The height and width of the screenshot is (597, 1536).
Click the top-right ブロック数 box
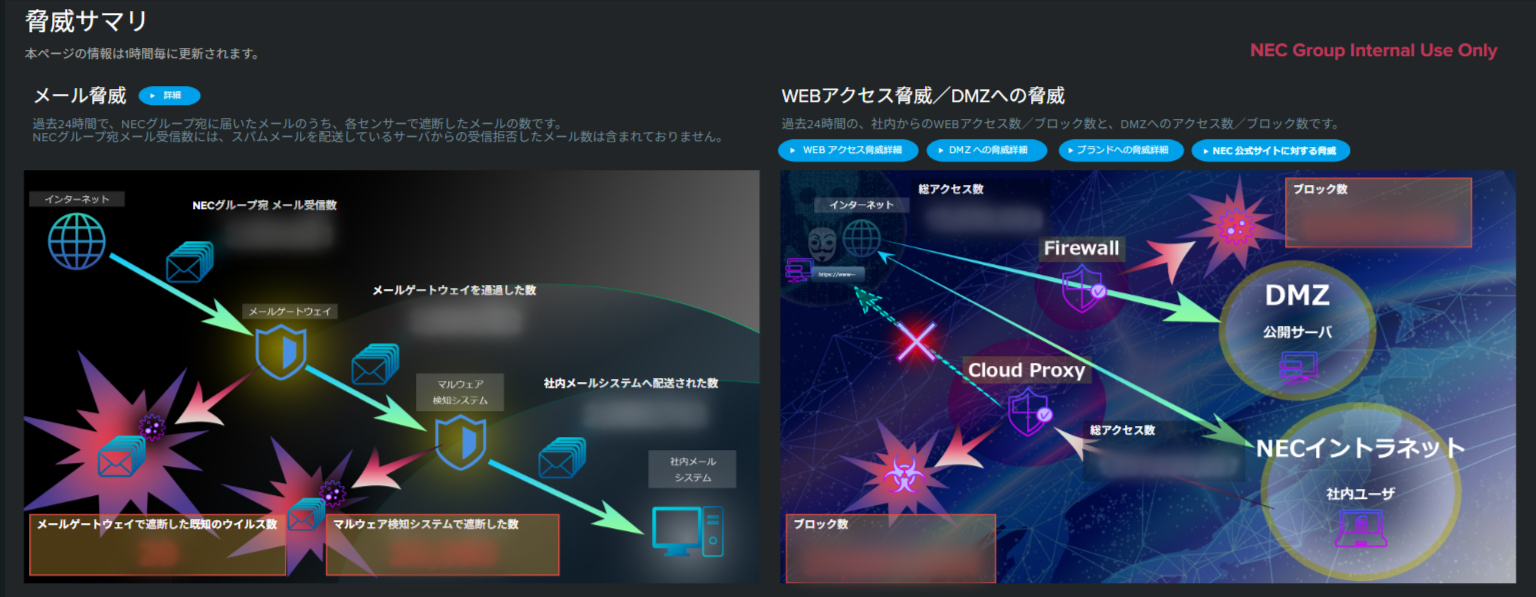(1378, 212)
